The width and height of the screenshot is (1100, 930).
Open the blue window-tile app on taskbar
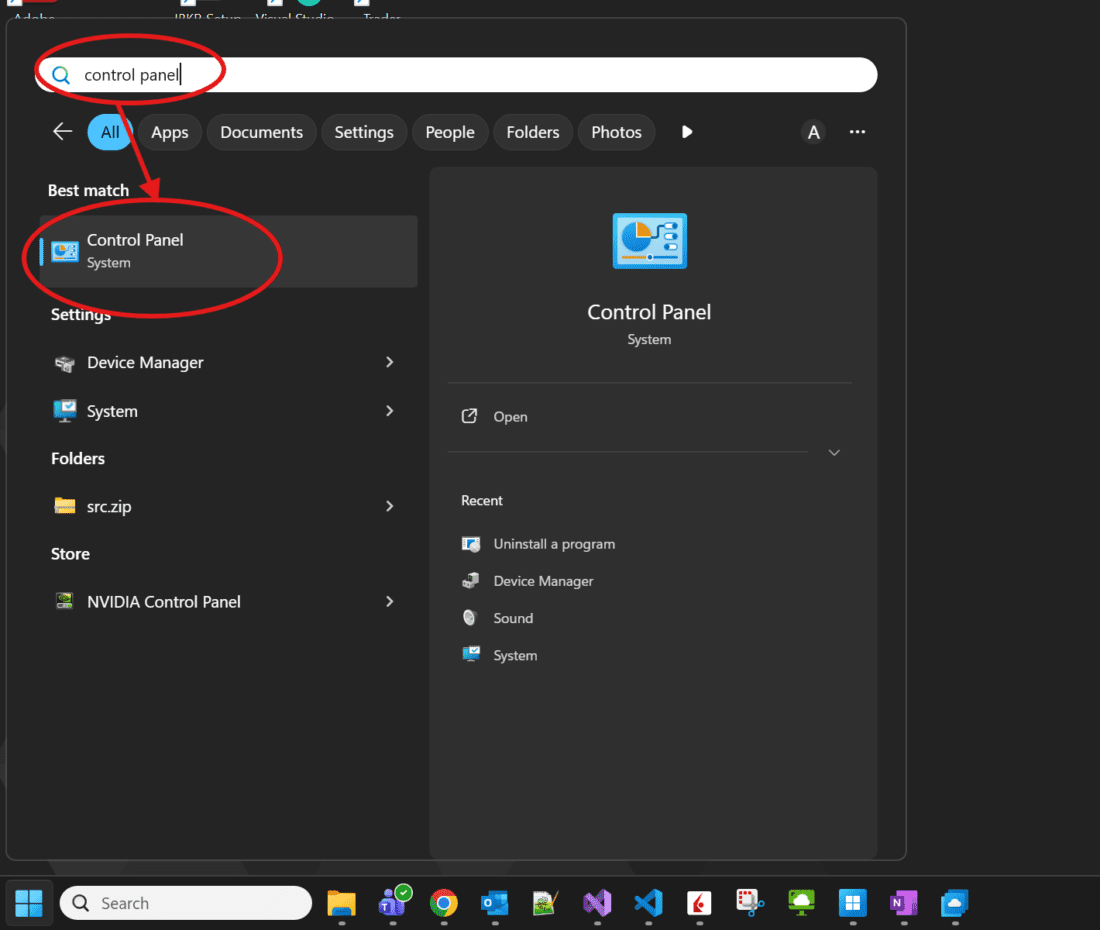tap(852, 903)
